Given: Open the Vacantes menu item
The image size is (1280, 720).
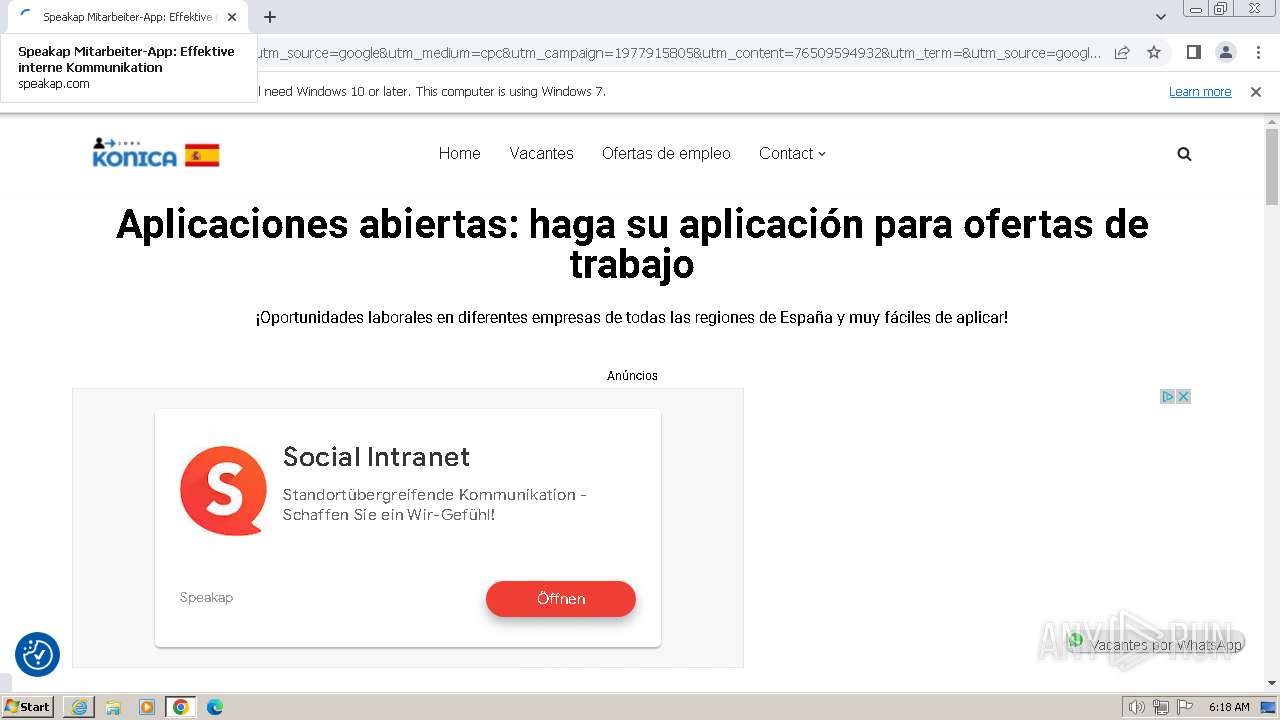Looking at the screenshot, I should point(541,153).
